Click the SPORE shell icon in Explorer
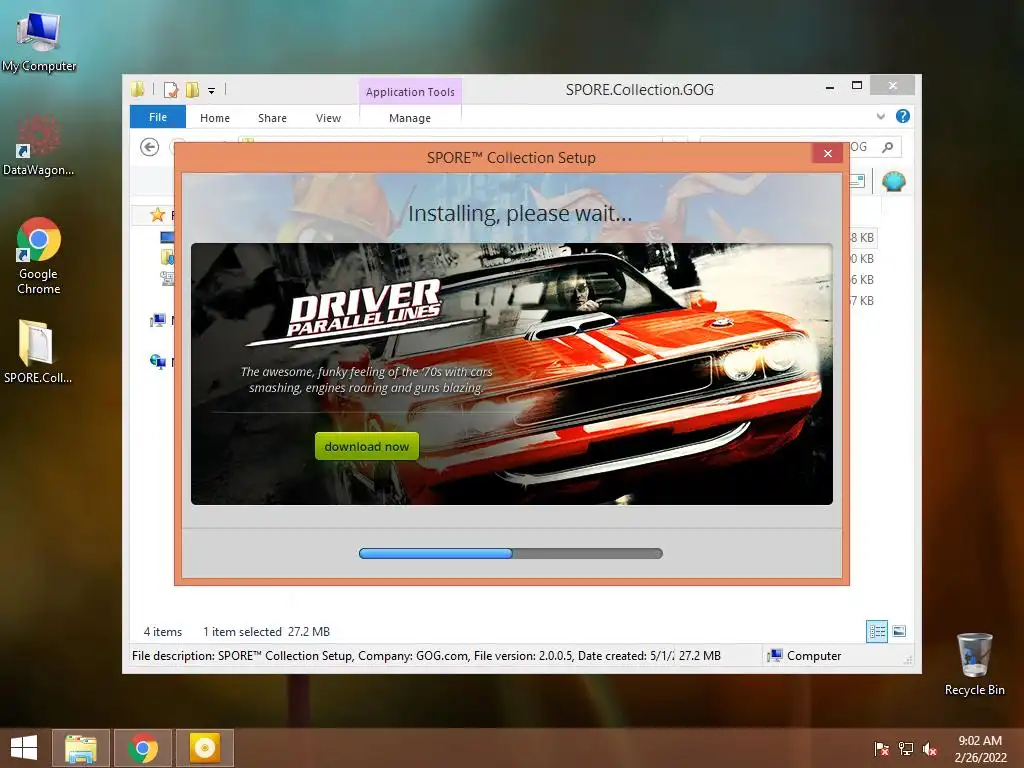This screenshot has width=1024, height=768. coord(893,181)
